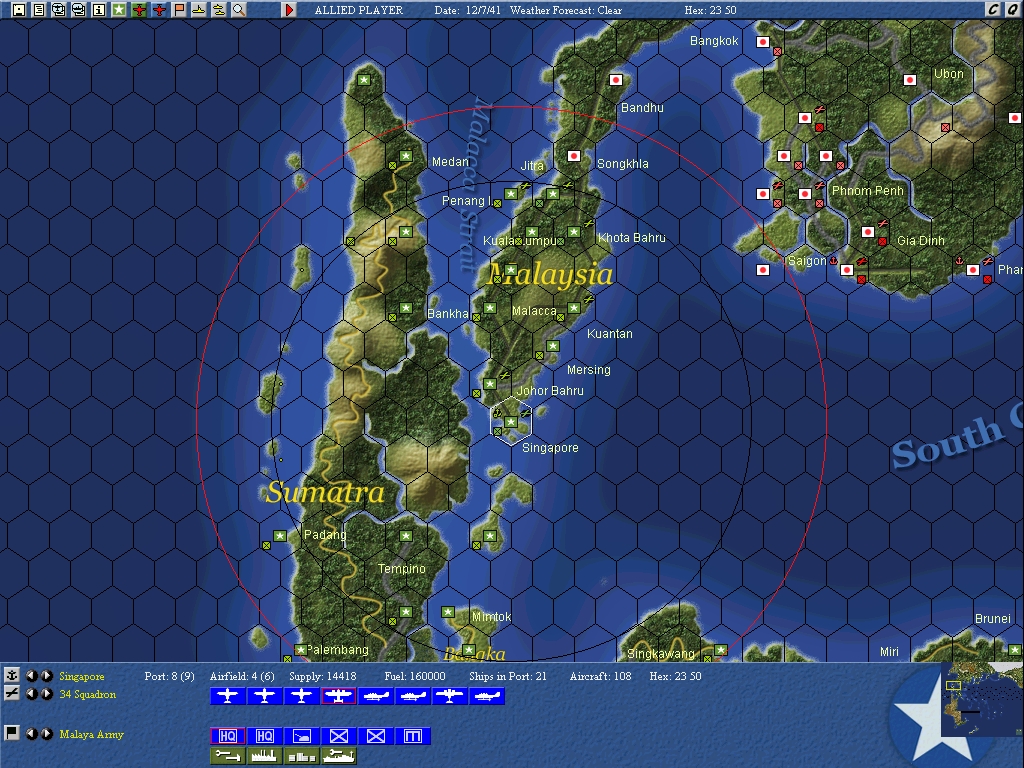This screenshot has width=1024, height=768.
Task: Select the highlighted first HQ ground unit
Action: pyautogui.click(x=227, y=736)
